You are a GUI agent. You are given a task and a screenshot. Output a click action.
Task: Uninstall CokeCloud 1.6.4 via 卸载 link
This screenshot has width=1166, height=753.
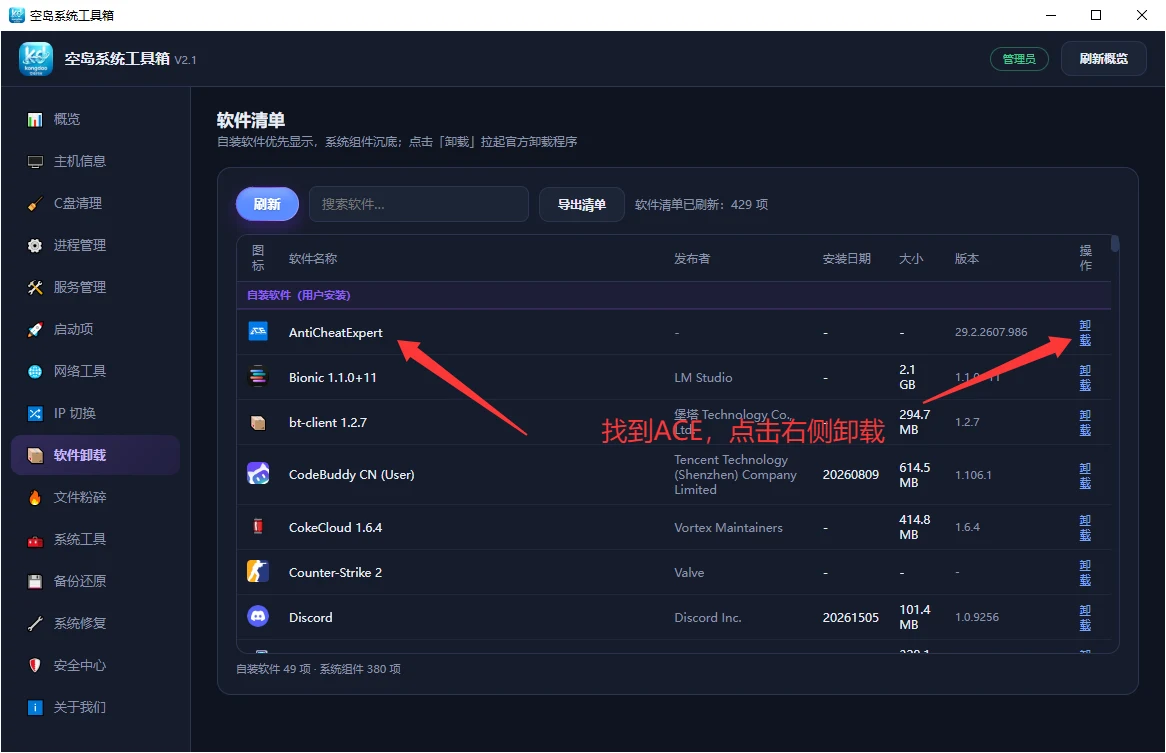click(1085, 528)
